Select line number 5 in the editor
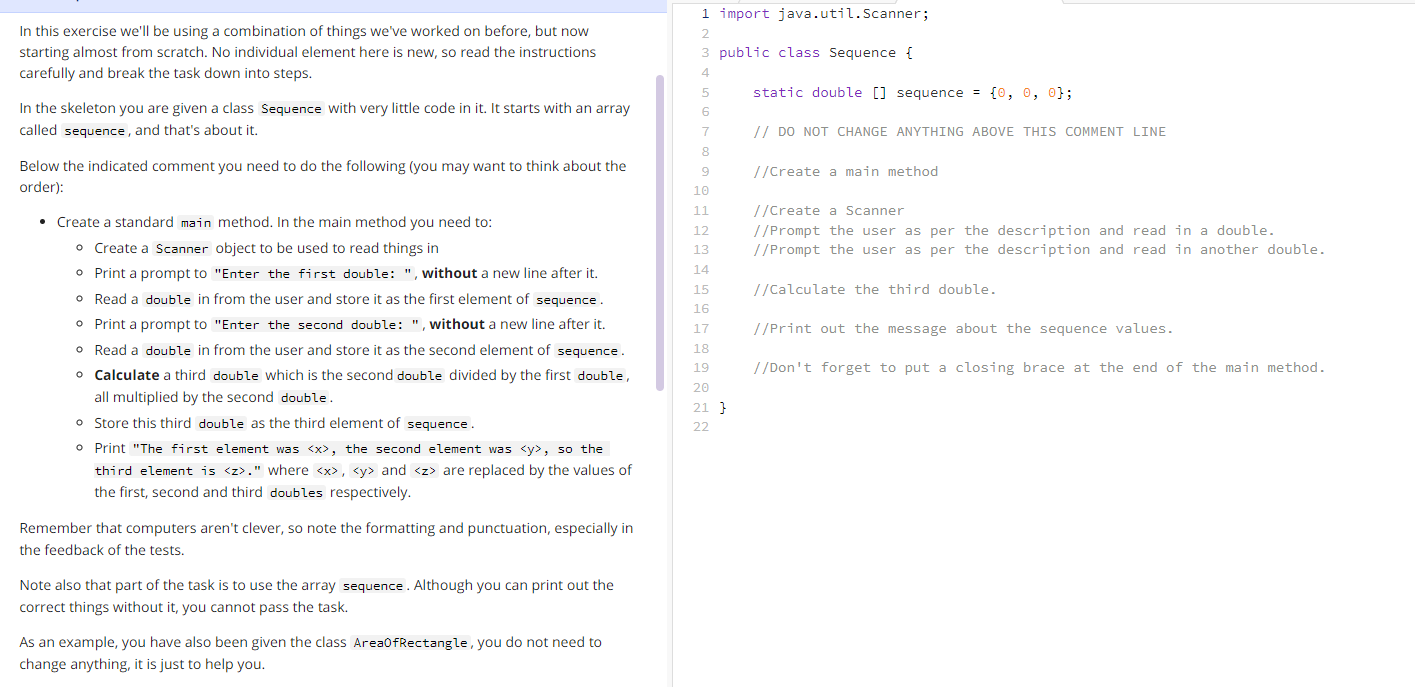 point(705,92)
